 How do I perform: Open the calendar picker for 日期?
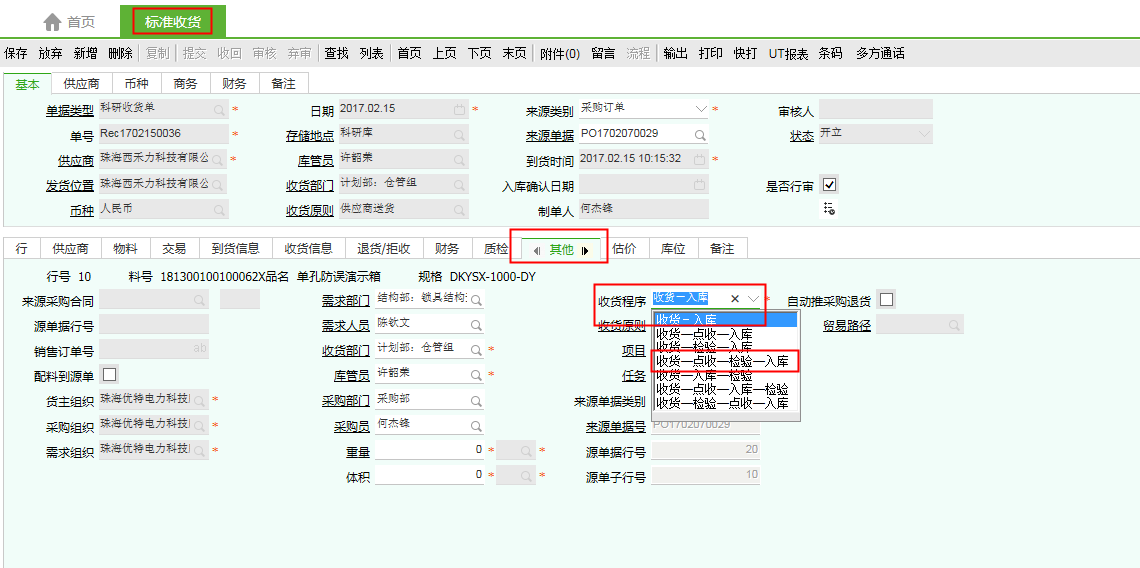click(x=459, y=109)
